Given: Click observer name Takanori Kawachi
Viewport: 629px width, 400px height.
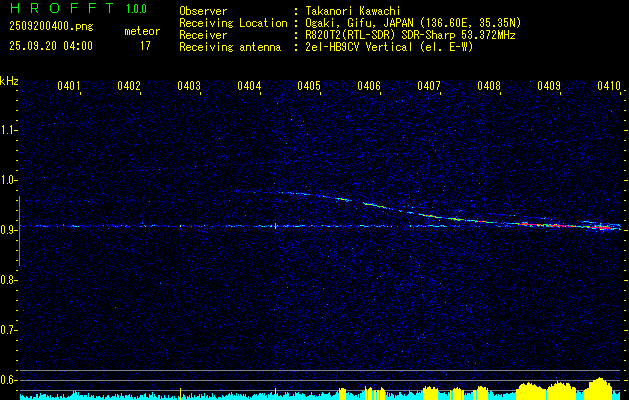Looking at the screenshot, I should coord(353,11).
